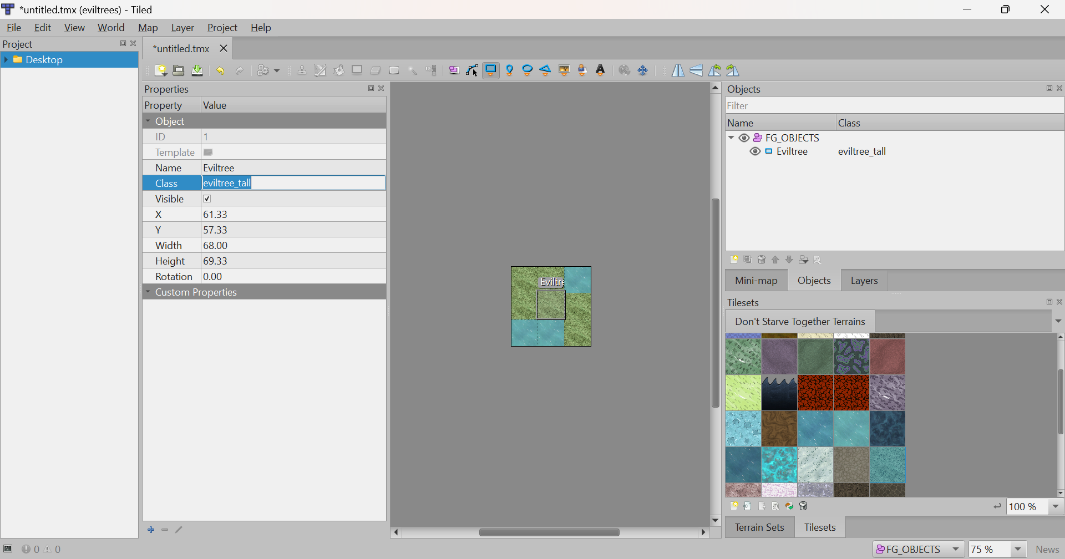Uncheck the Visible property checkbox
Image resolution: width=1065 pixels, height=559 pixels.
coord(208,199)
